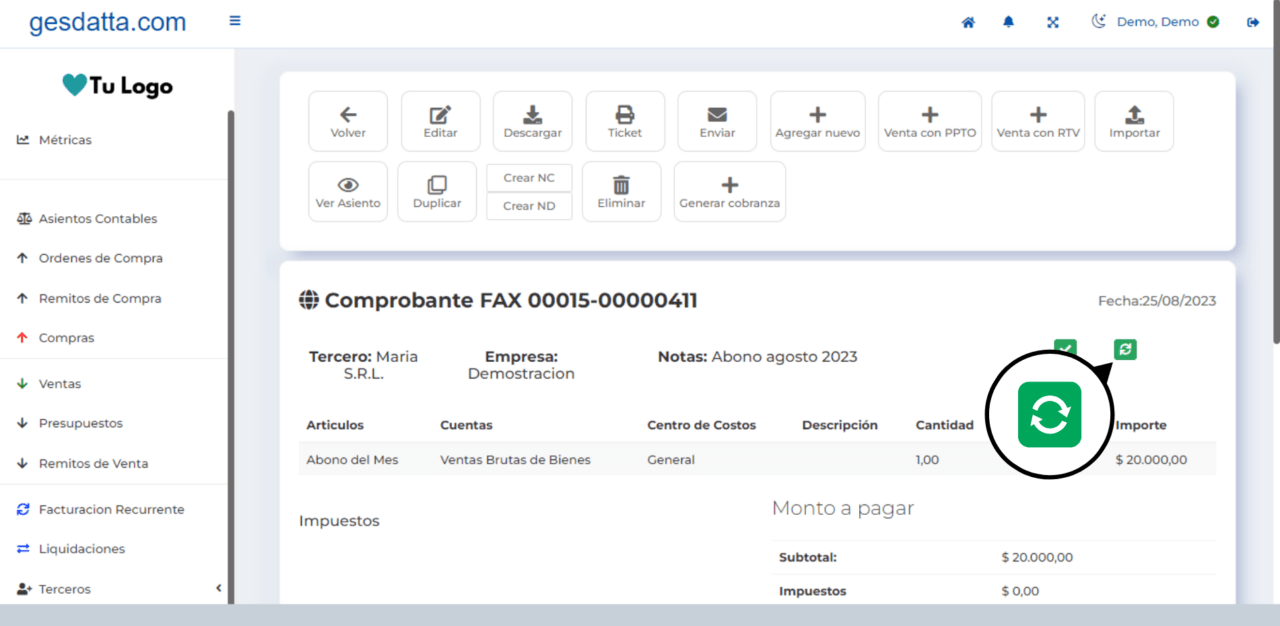This screenshot has height=626, width=1280.
Task: Expand the Terceros sidebar section
Action: [218, 588]
